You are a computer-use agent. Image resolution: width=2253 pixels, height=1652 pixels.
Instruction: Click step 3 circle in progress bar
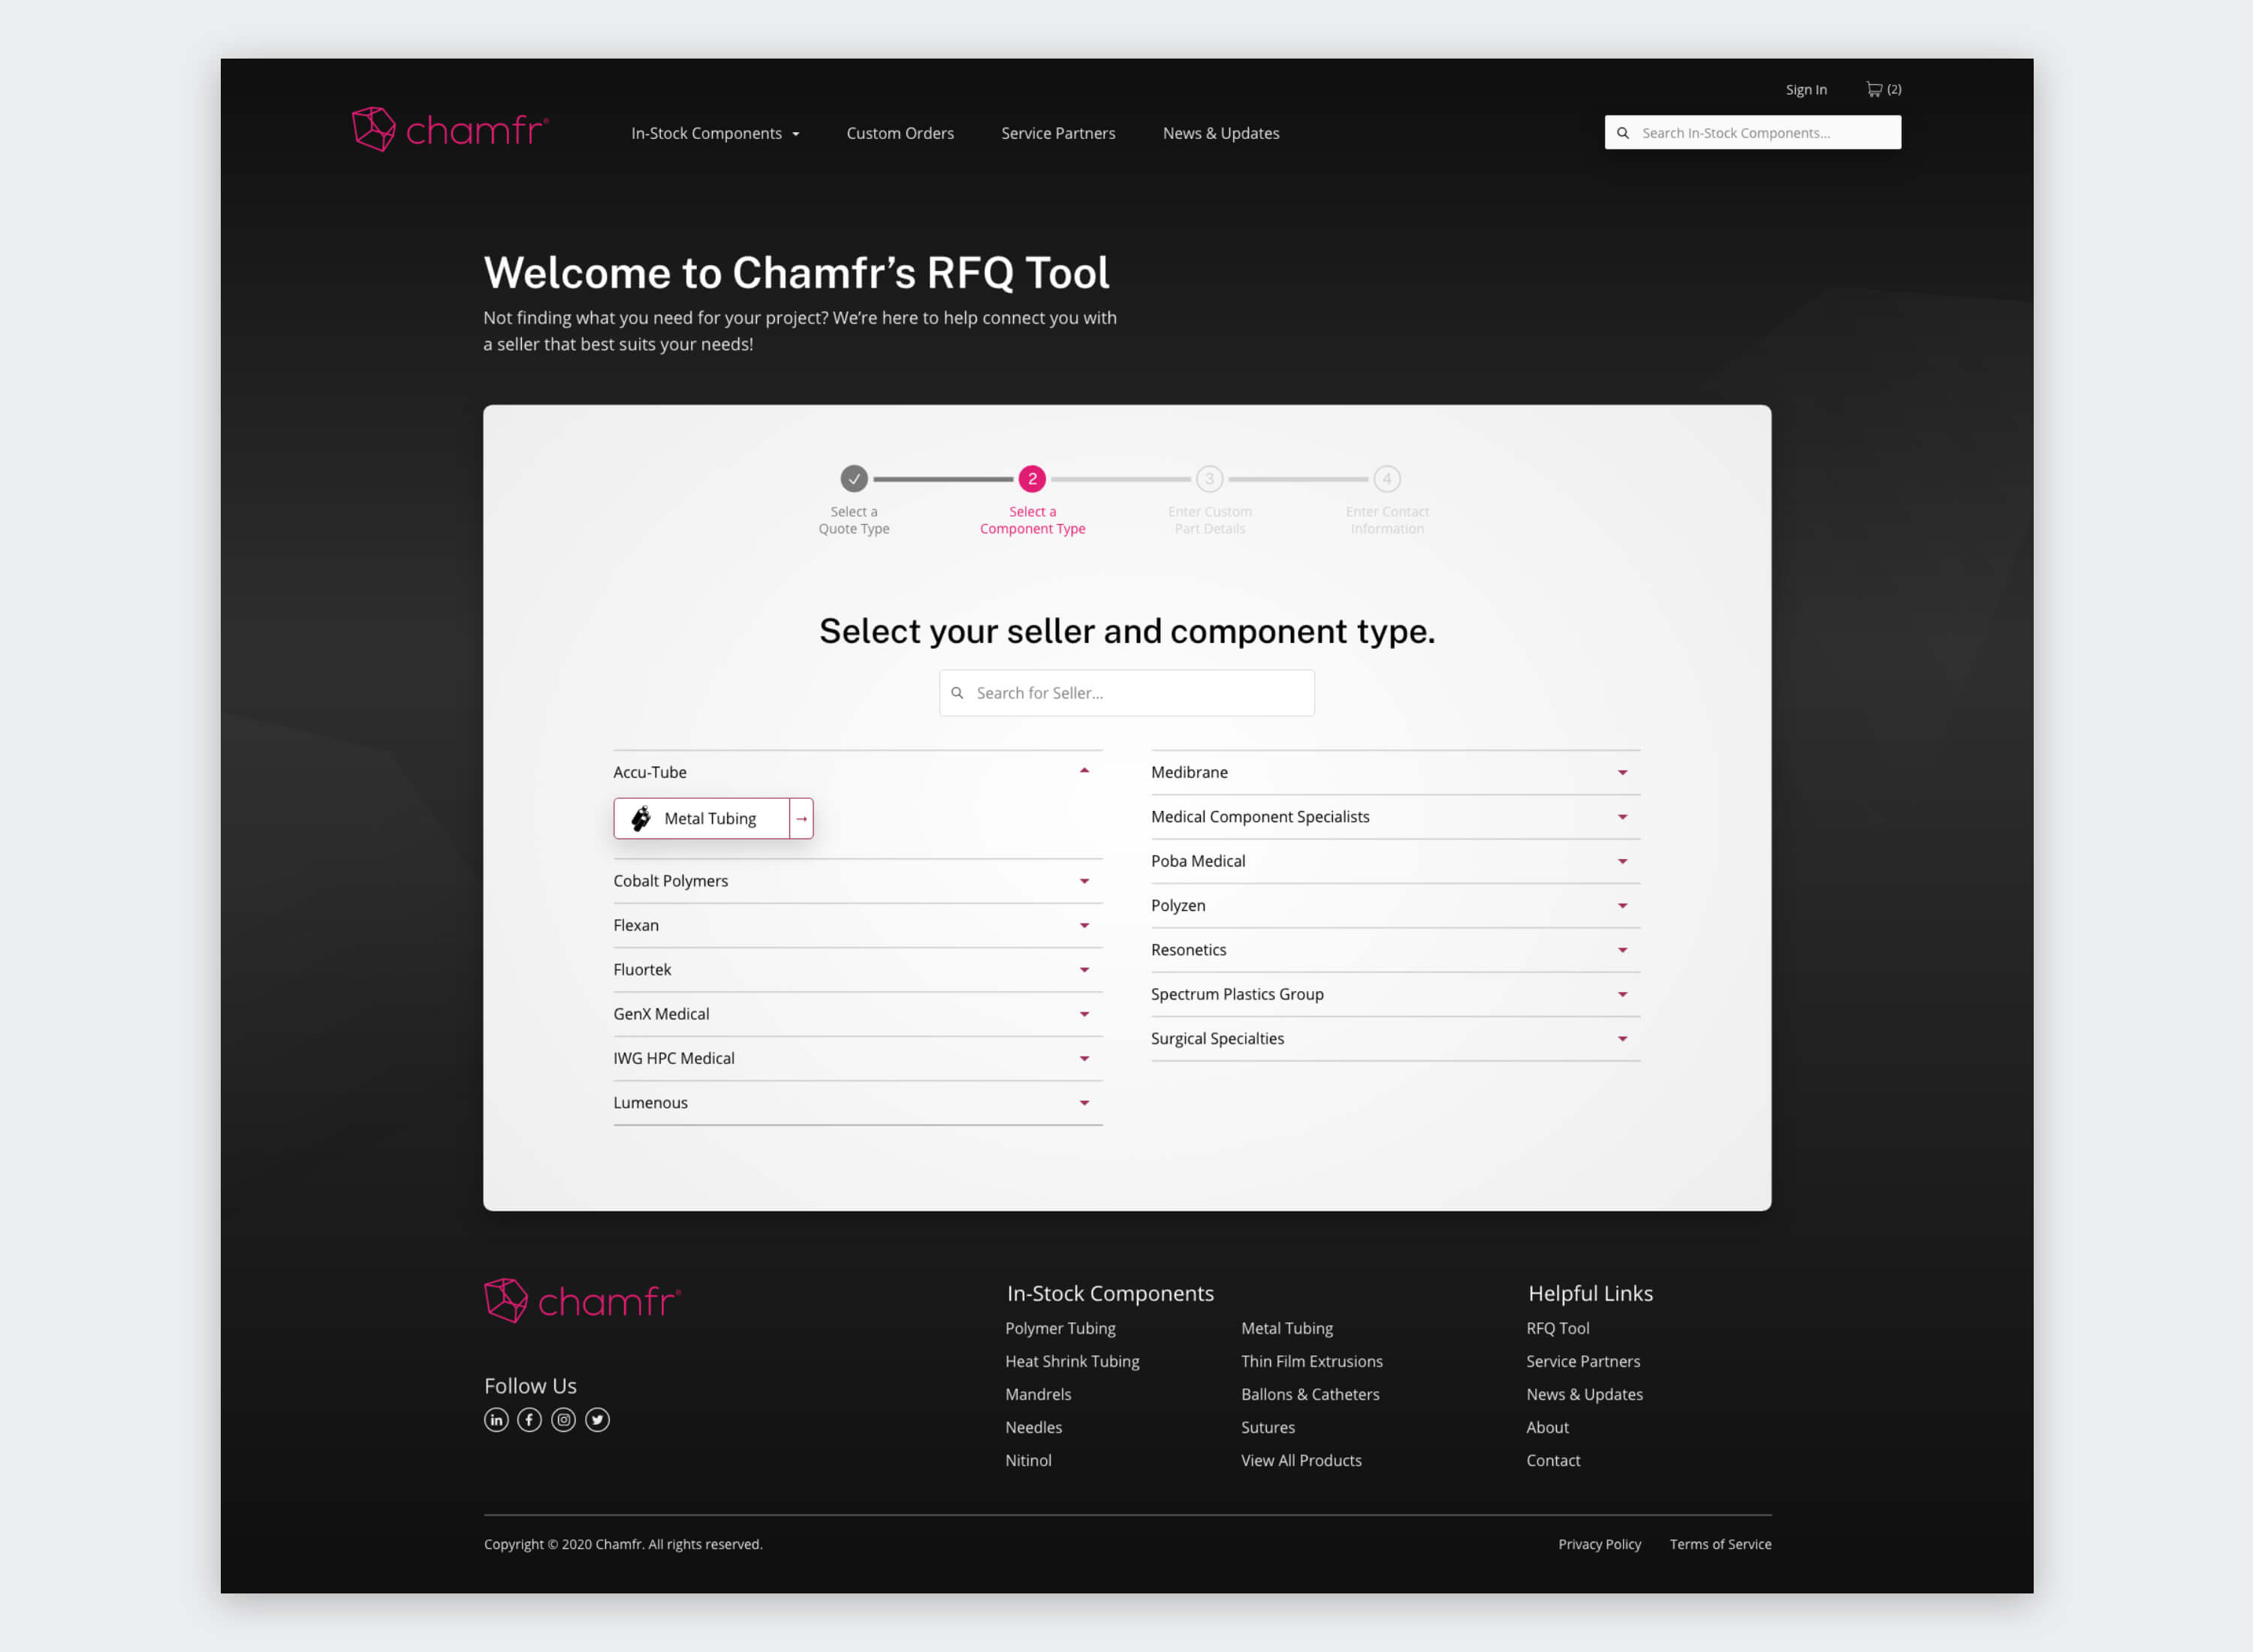pyautogui.click(x=1210, y=479)
